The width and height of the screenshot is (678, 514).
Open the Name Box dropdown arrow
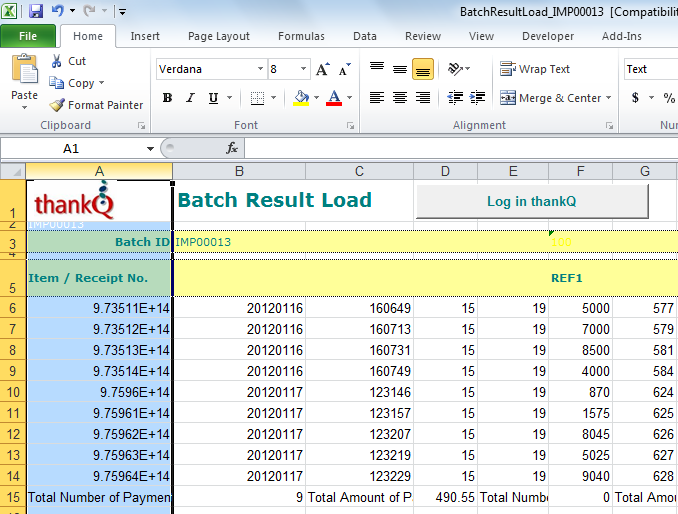[150, 149]
